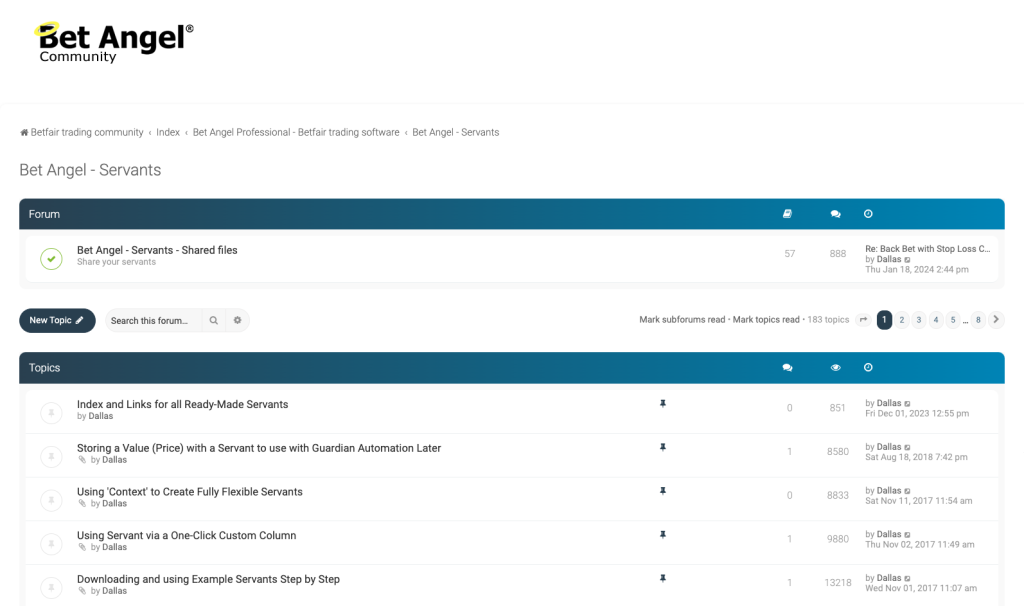The image size is (1024, 606).
Task: Click author Dallas under Using 'Context' topic
Action: [114, 503]
